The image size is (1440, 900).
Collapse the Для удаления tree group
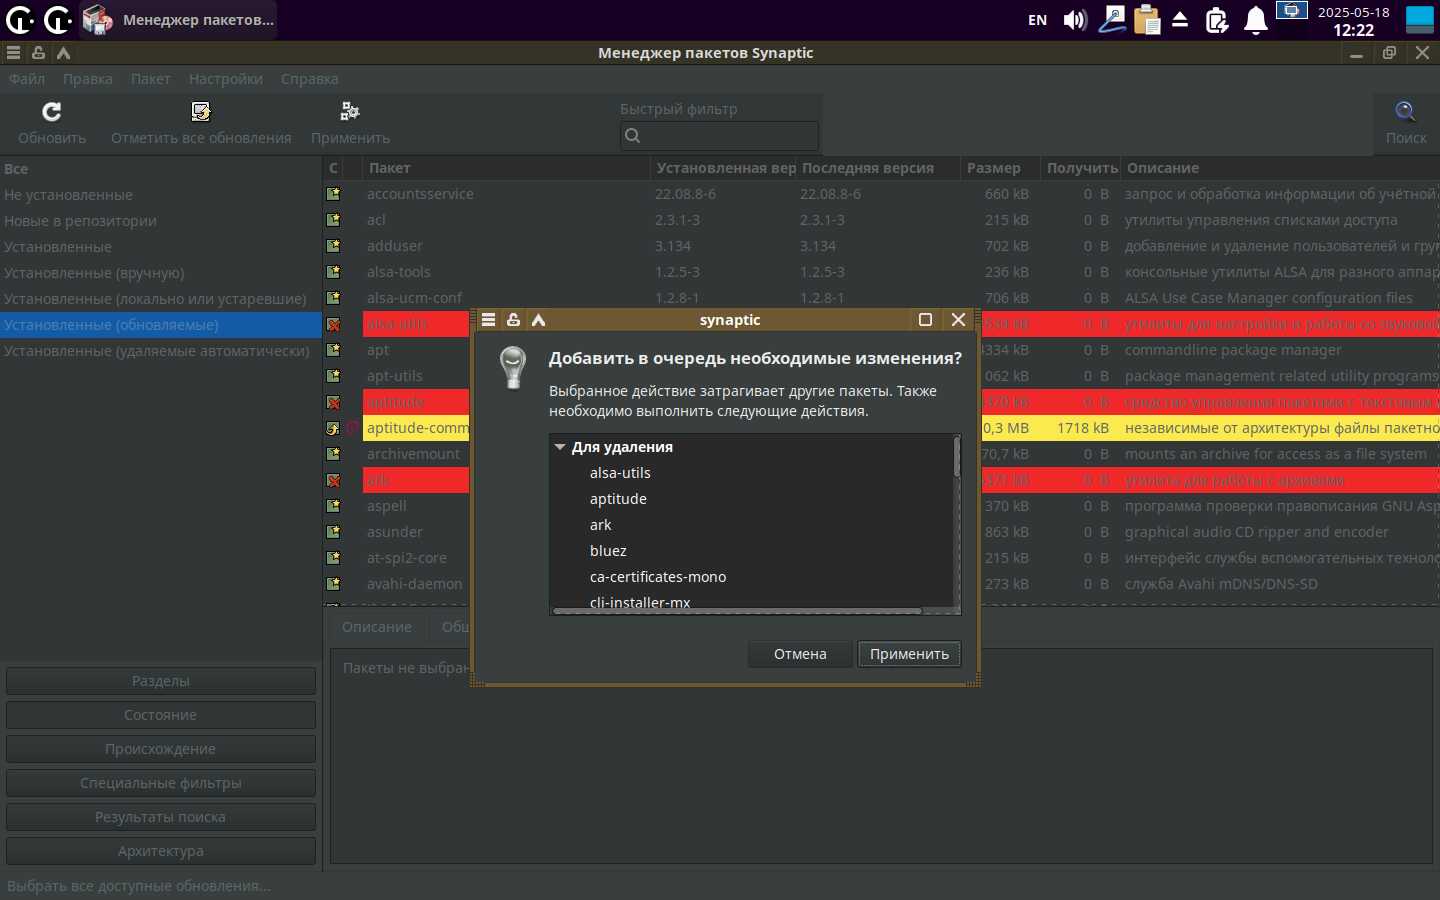click(x=560, y=447)
